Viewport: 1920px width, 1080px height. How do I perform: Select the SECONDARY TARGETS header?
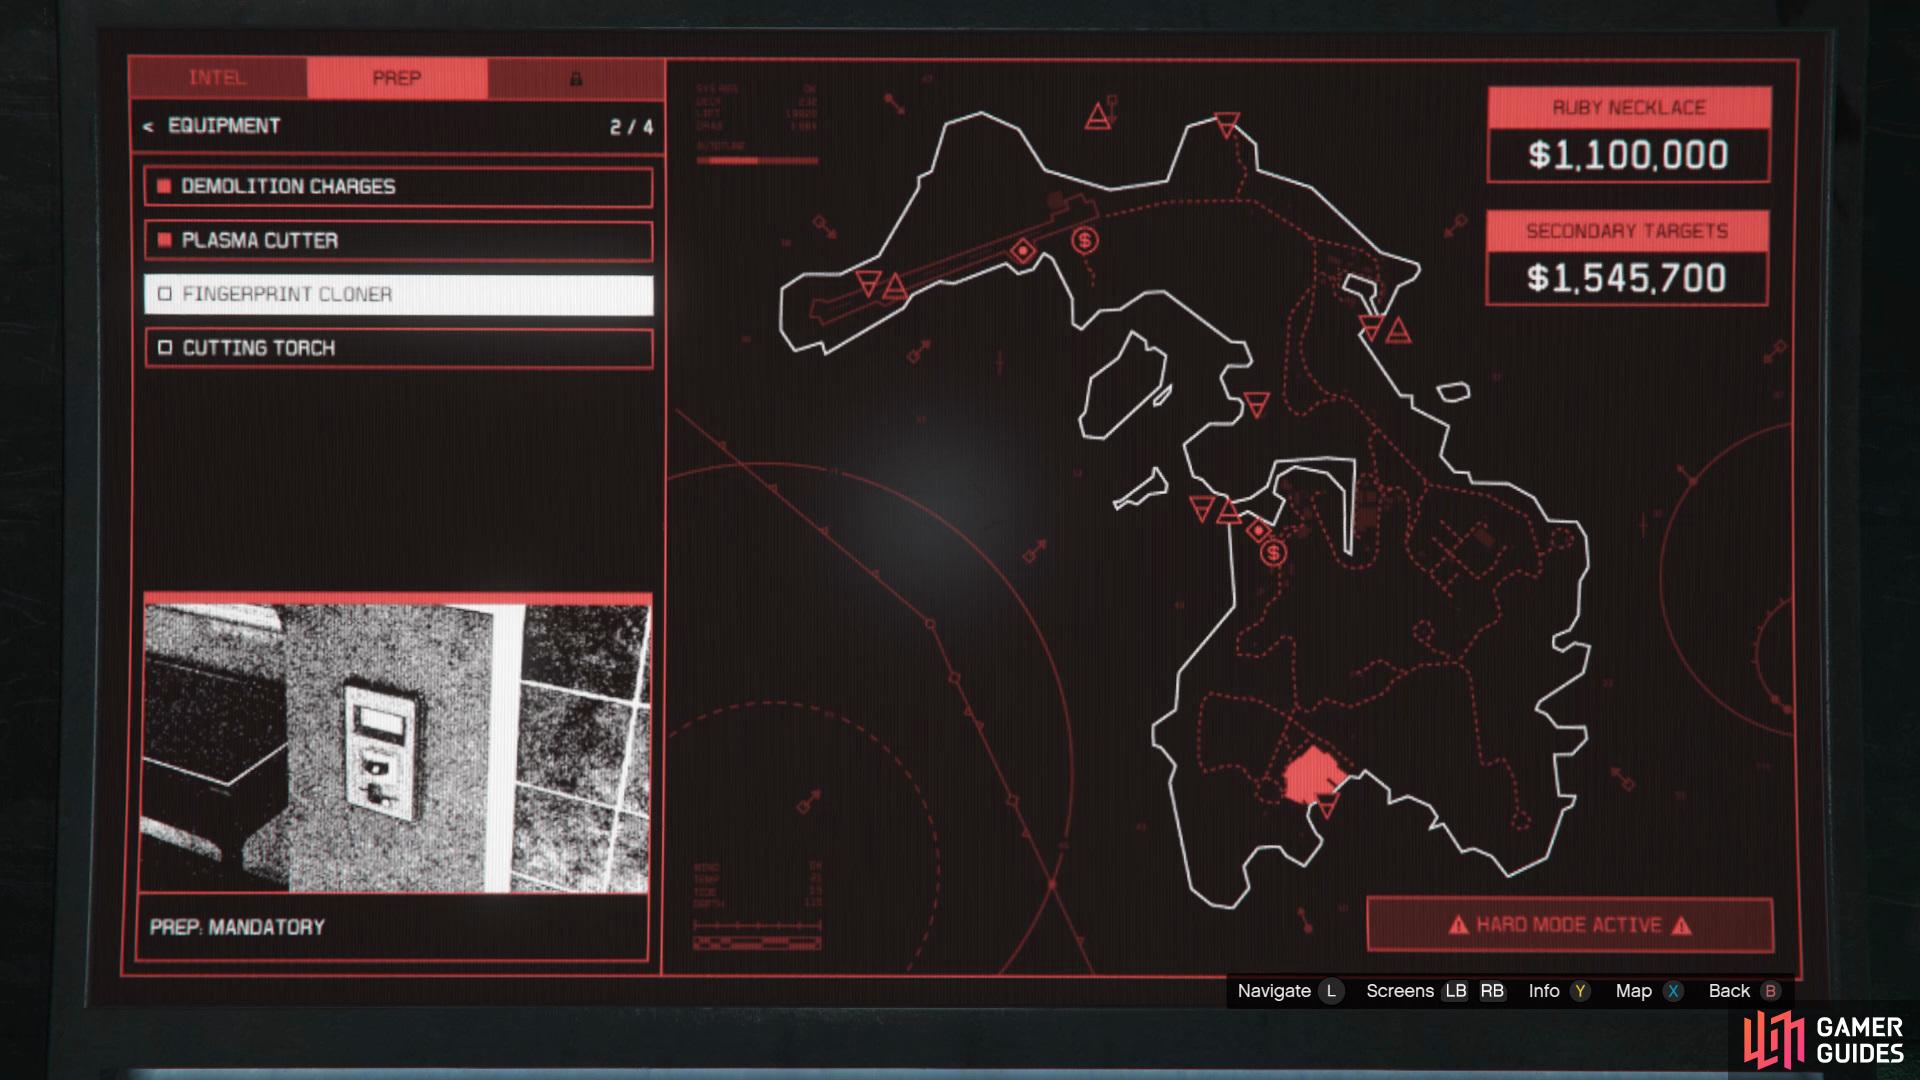click(x=1627, y=231)
